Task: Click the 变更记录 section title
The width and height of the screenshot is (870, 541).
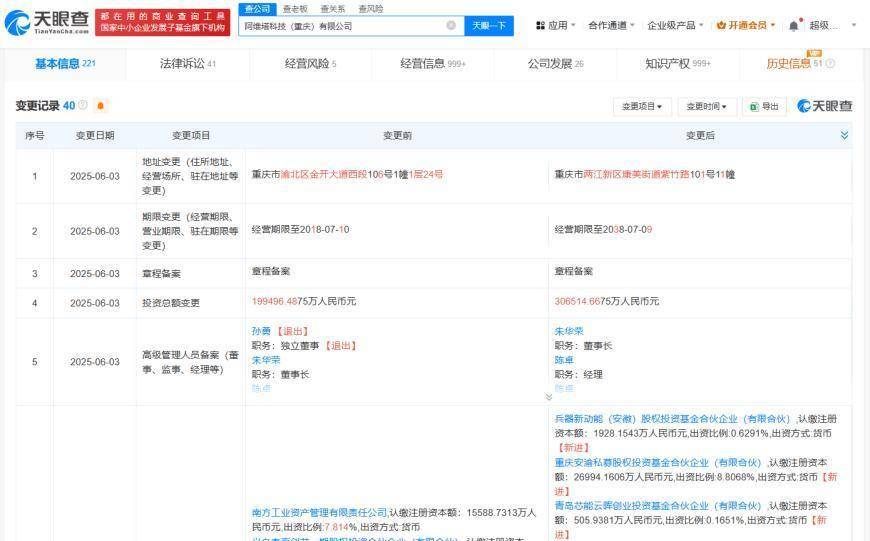Action: (38, 105)
